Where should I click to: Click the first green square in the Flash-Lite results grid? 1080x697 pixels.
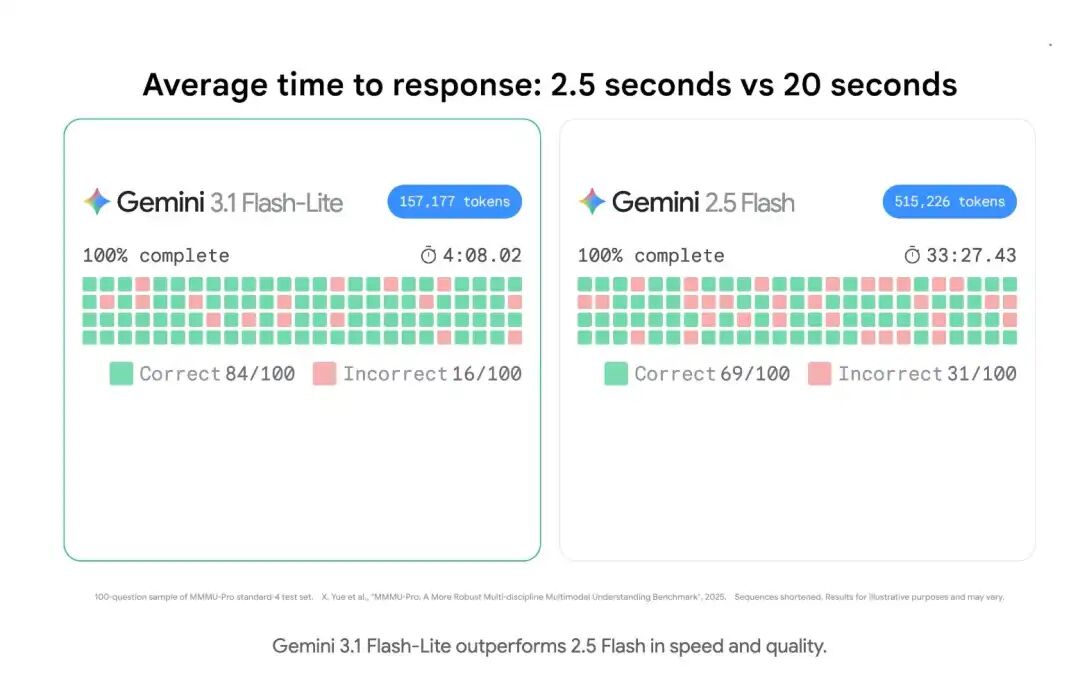tap(90, 284)
